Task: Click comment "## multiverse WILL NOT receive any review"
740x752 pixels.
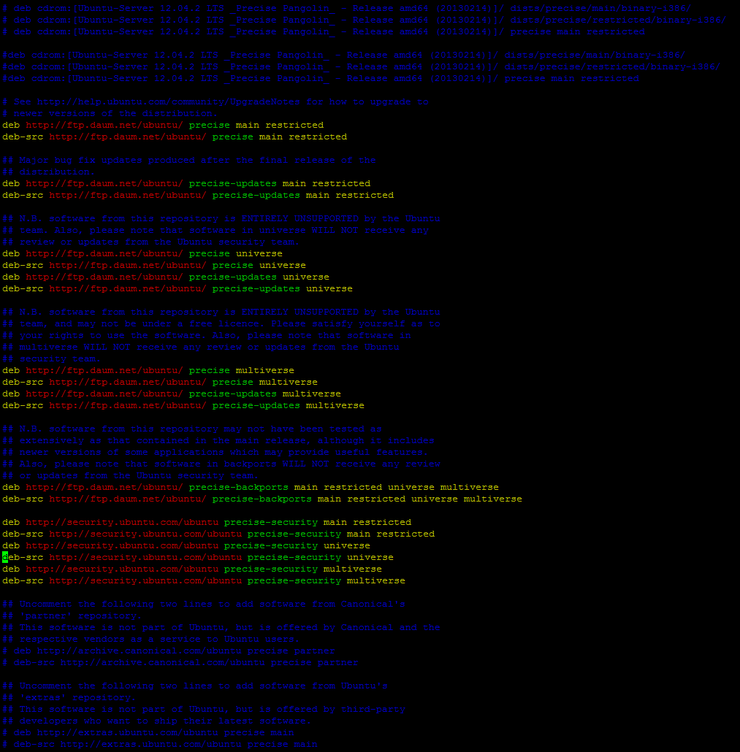Action: click(200, 347)
